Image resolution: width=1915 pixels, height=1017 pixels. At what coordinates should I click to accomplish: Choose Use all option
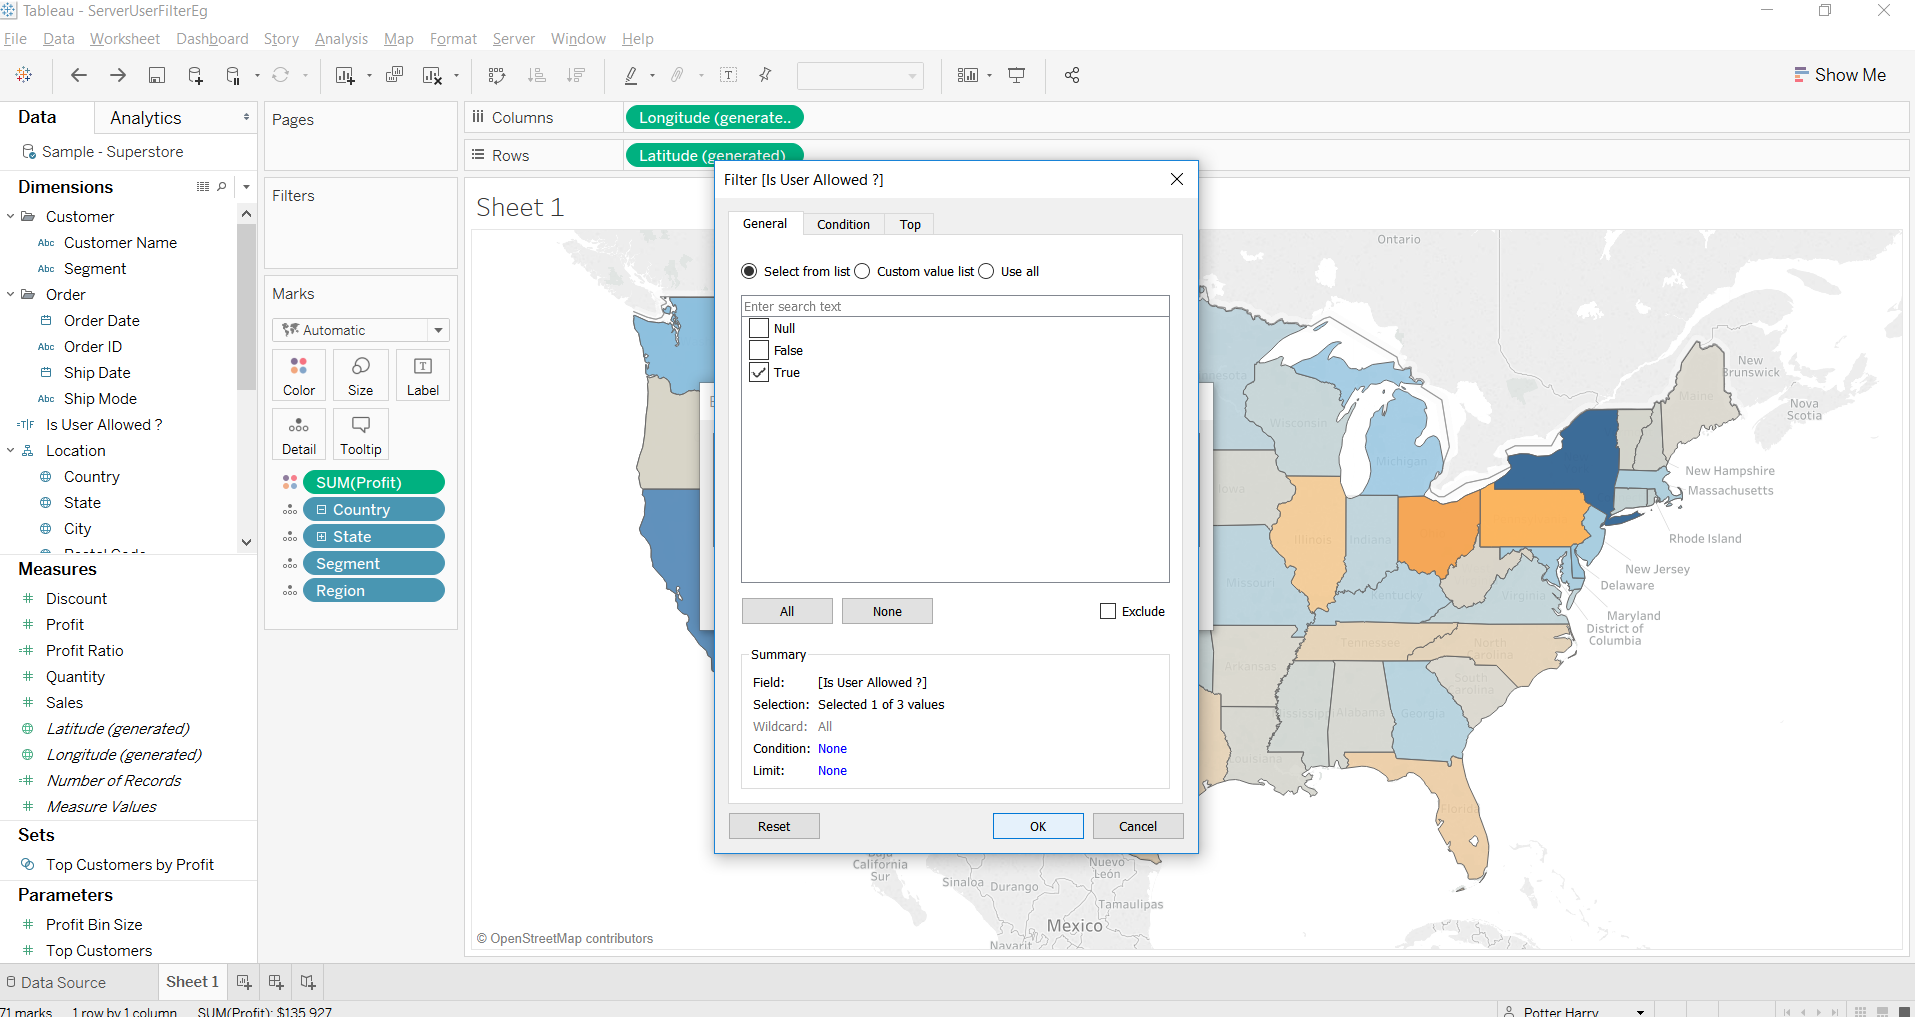(986, 271)
